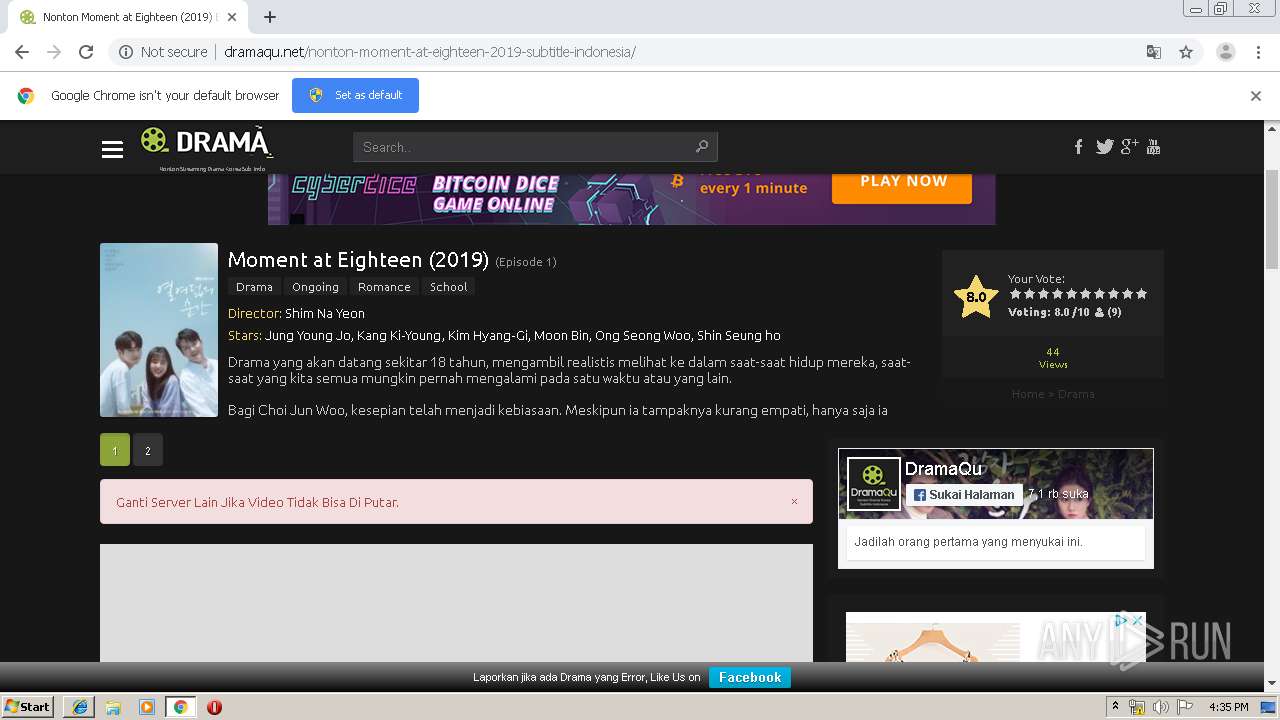
Task: Click the Moment at Eighteen (2019) title
Action: point(358,260)
